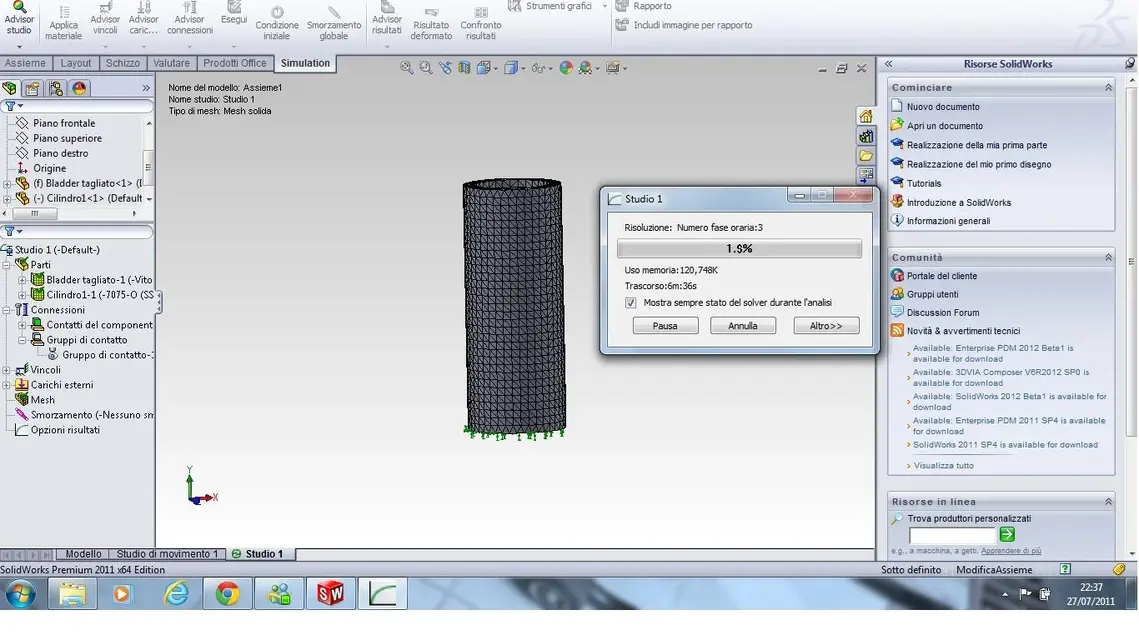Open the PropertyManager tab icon
The image size is (1139, 640).
[33, 89]
